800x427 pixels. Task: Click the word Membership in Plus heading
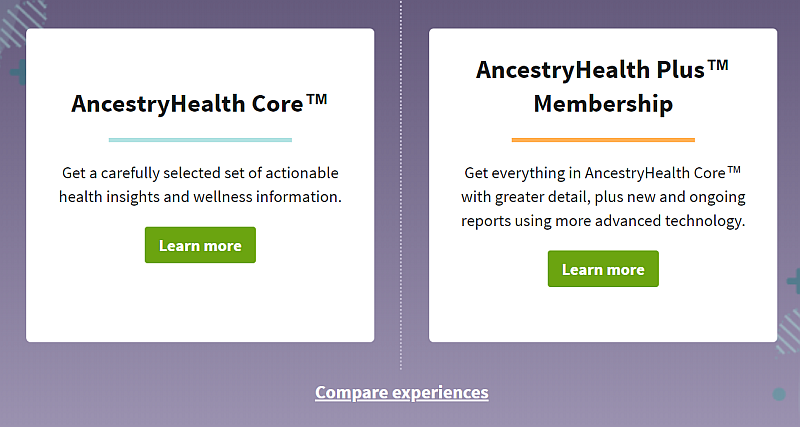[x=603, y=104]
